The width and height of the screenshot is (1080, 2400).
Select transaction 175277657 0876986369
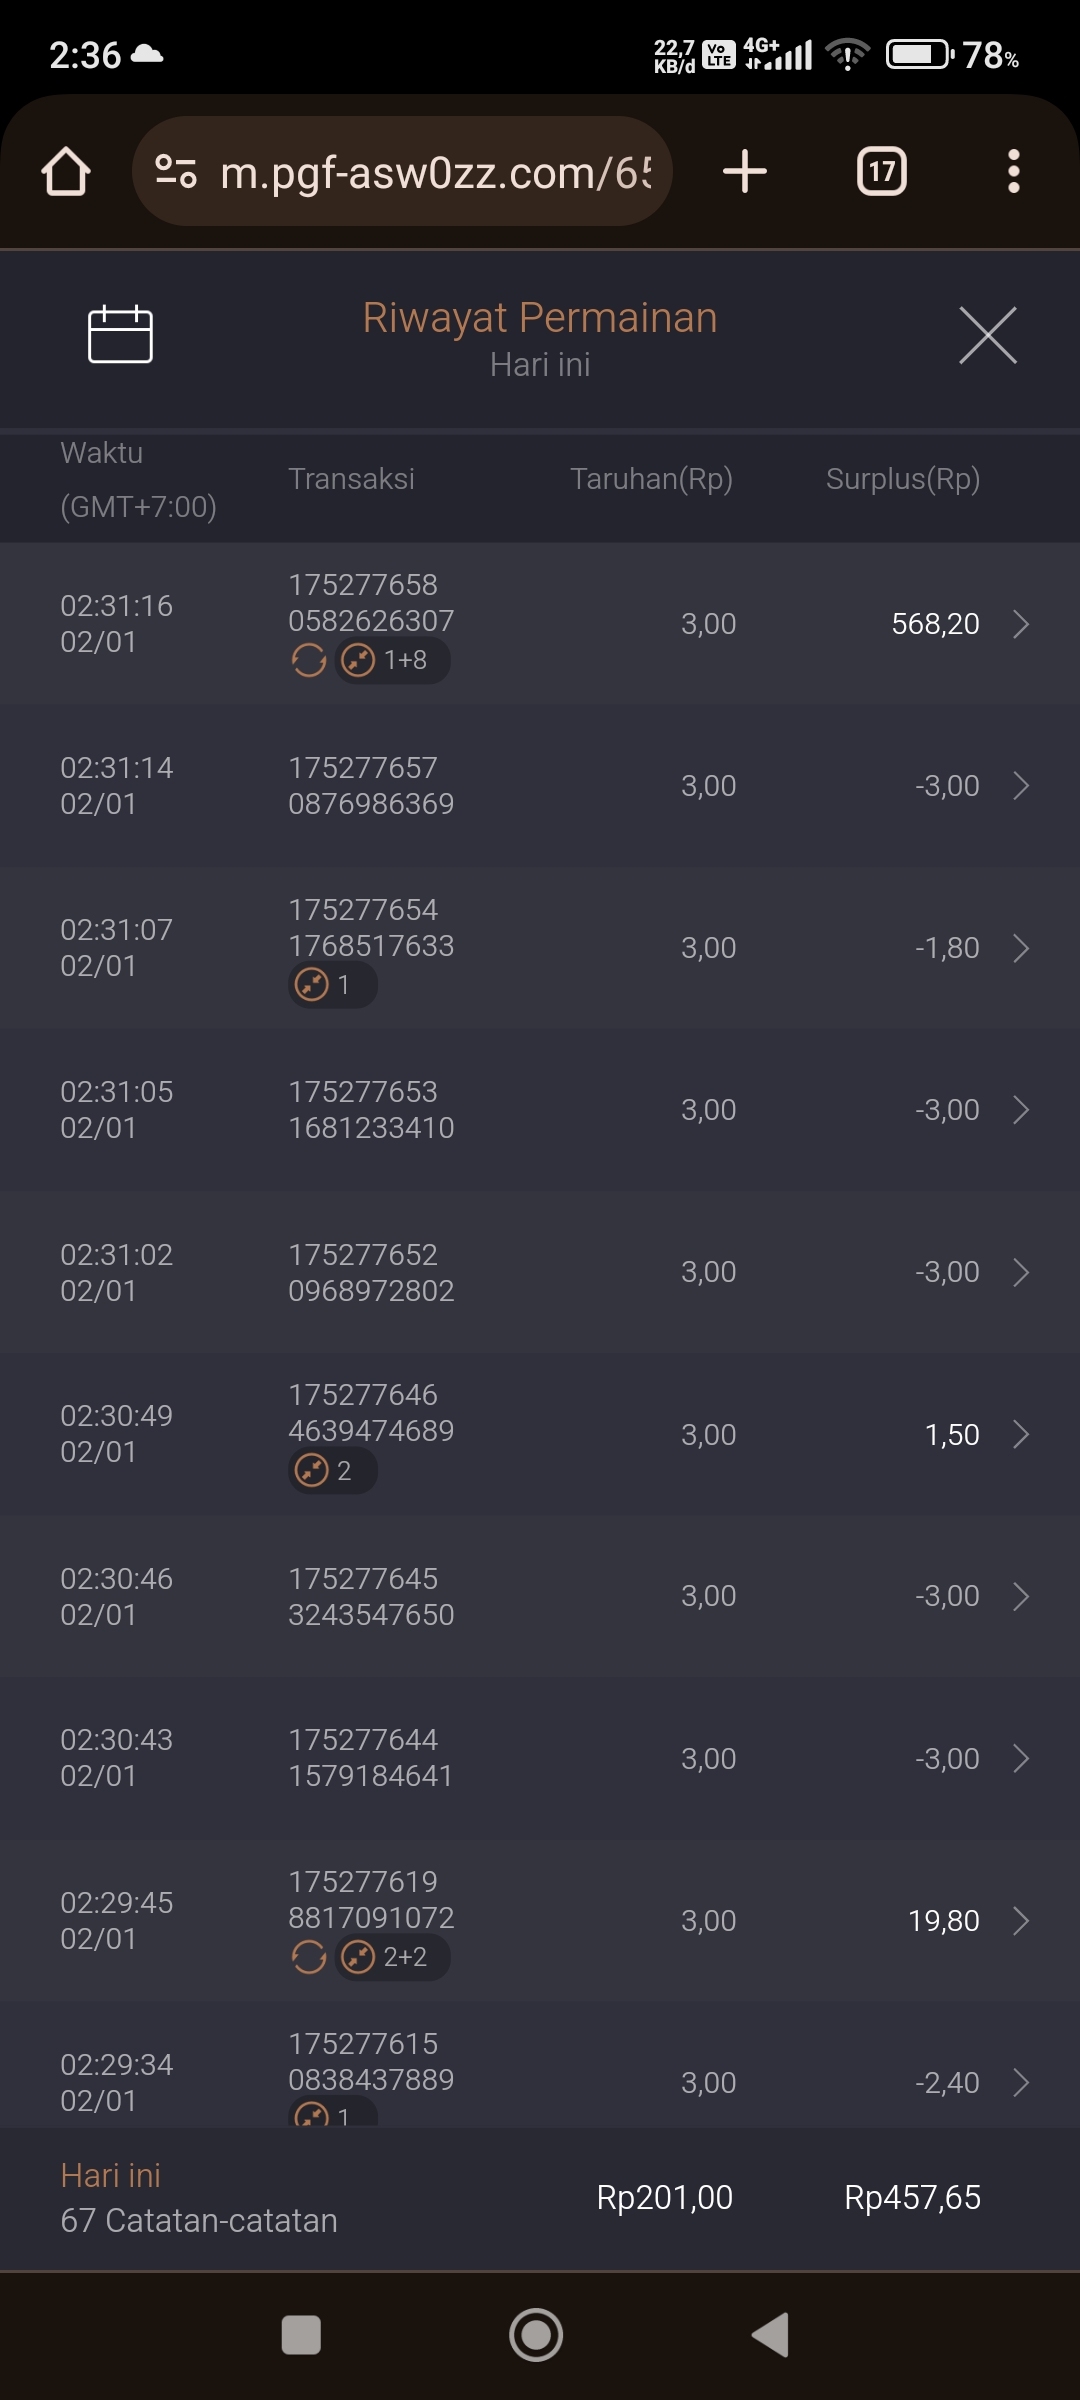click(x=371, y=786)
